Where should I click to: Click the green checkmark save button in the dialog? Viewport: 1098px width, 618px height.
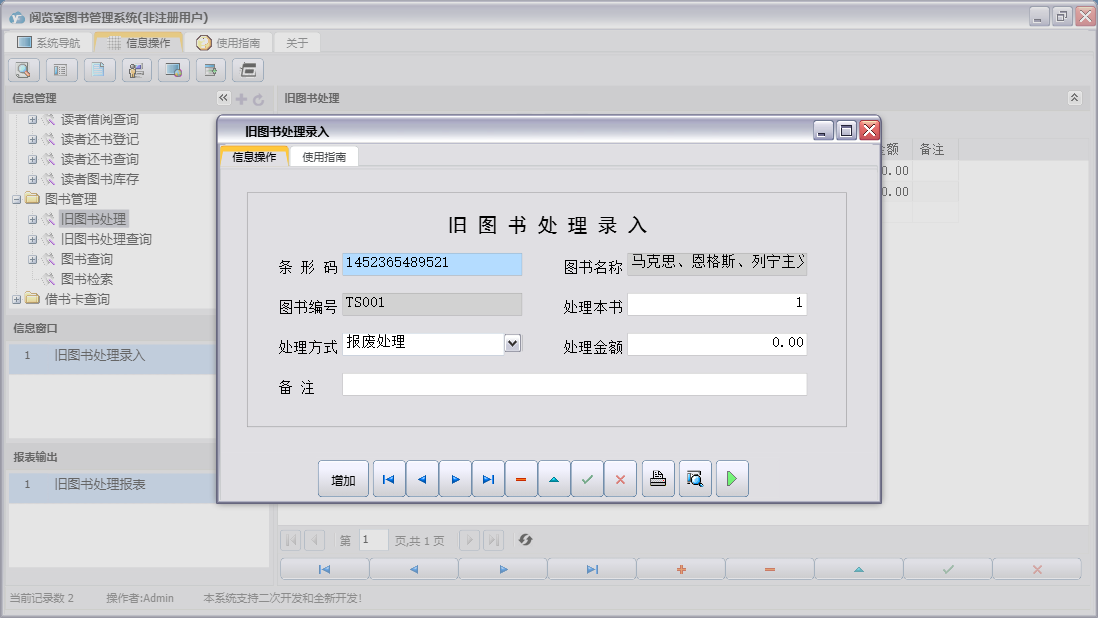click(x=586, y=480)
